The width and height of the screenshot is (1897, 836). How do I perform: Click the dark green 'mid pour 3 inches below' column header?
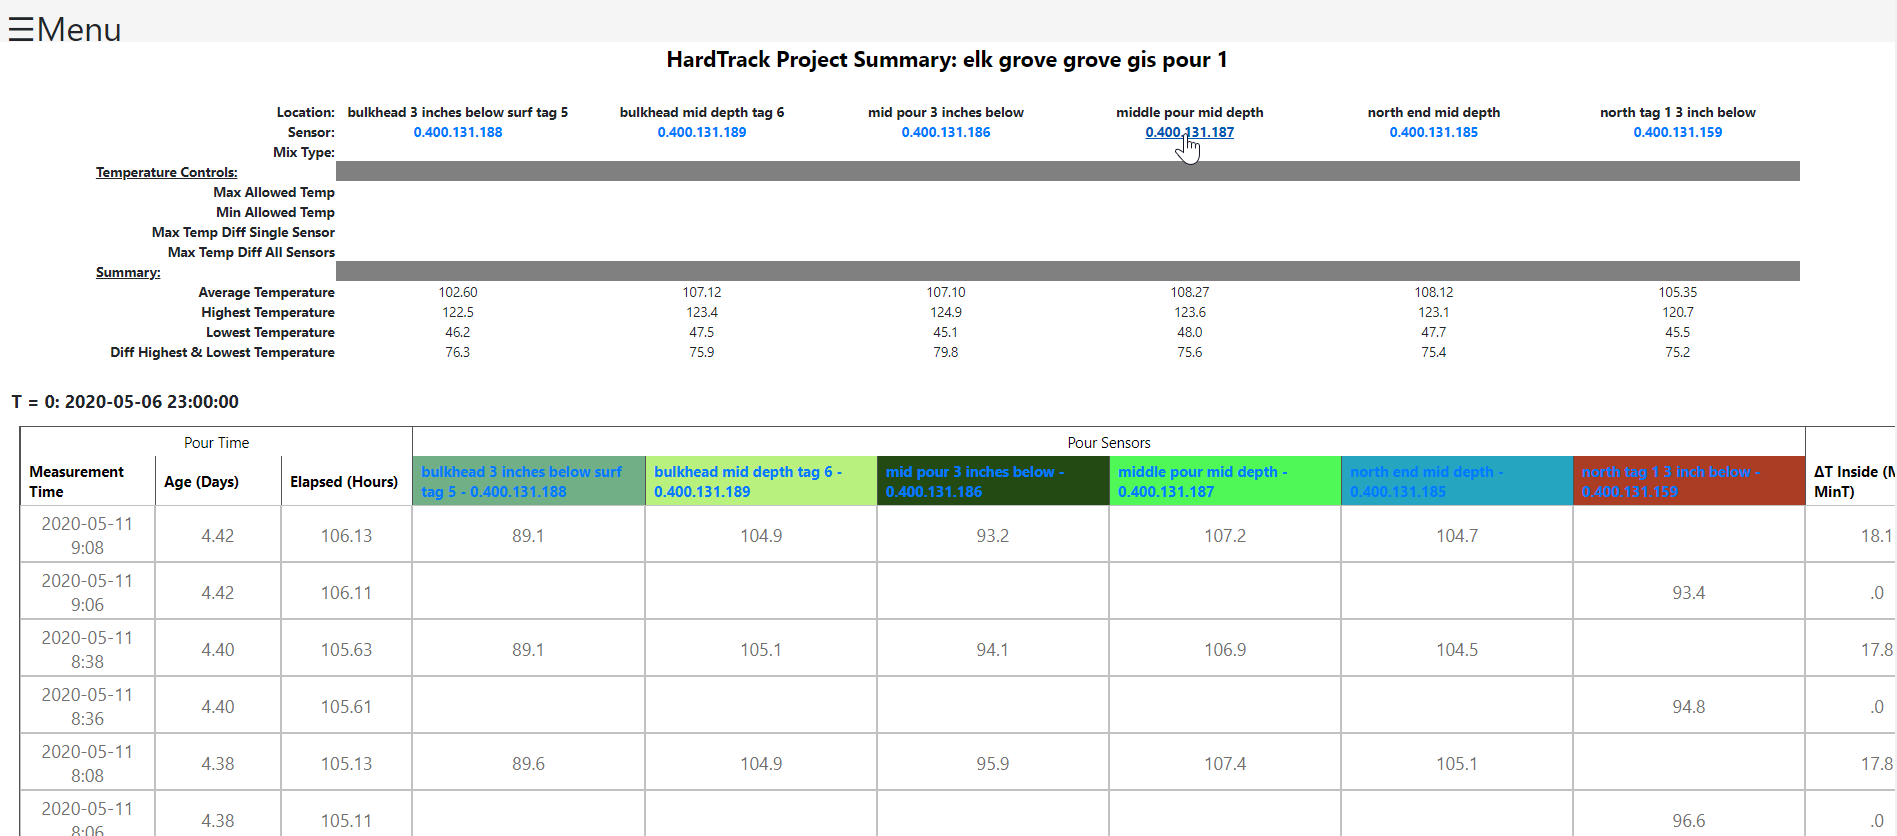click(993, 481)
